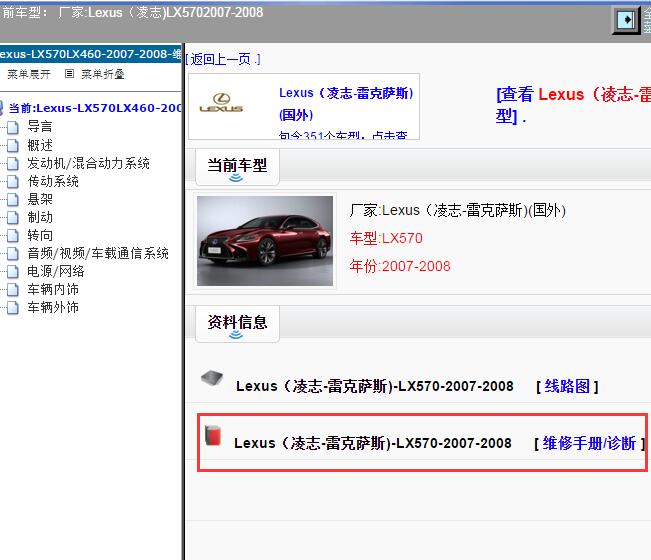This screenshot has width=651, height=560.
Task: Open 车辆外饰 in the tree
Action: [53, 308]
